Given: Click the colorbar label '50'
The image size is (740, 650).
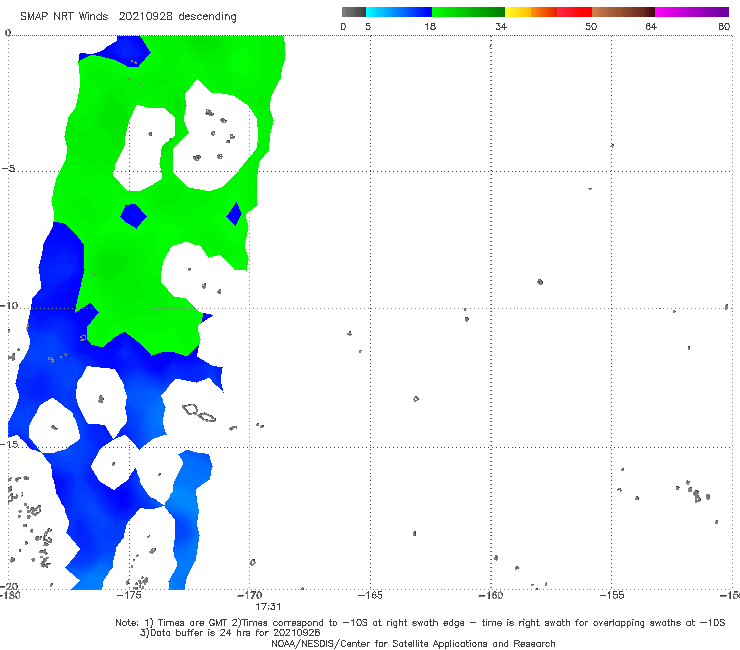Looking at the screenshot, I should (x=591, y=27).
